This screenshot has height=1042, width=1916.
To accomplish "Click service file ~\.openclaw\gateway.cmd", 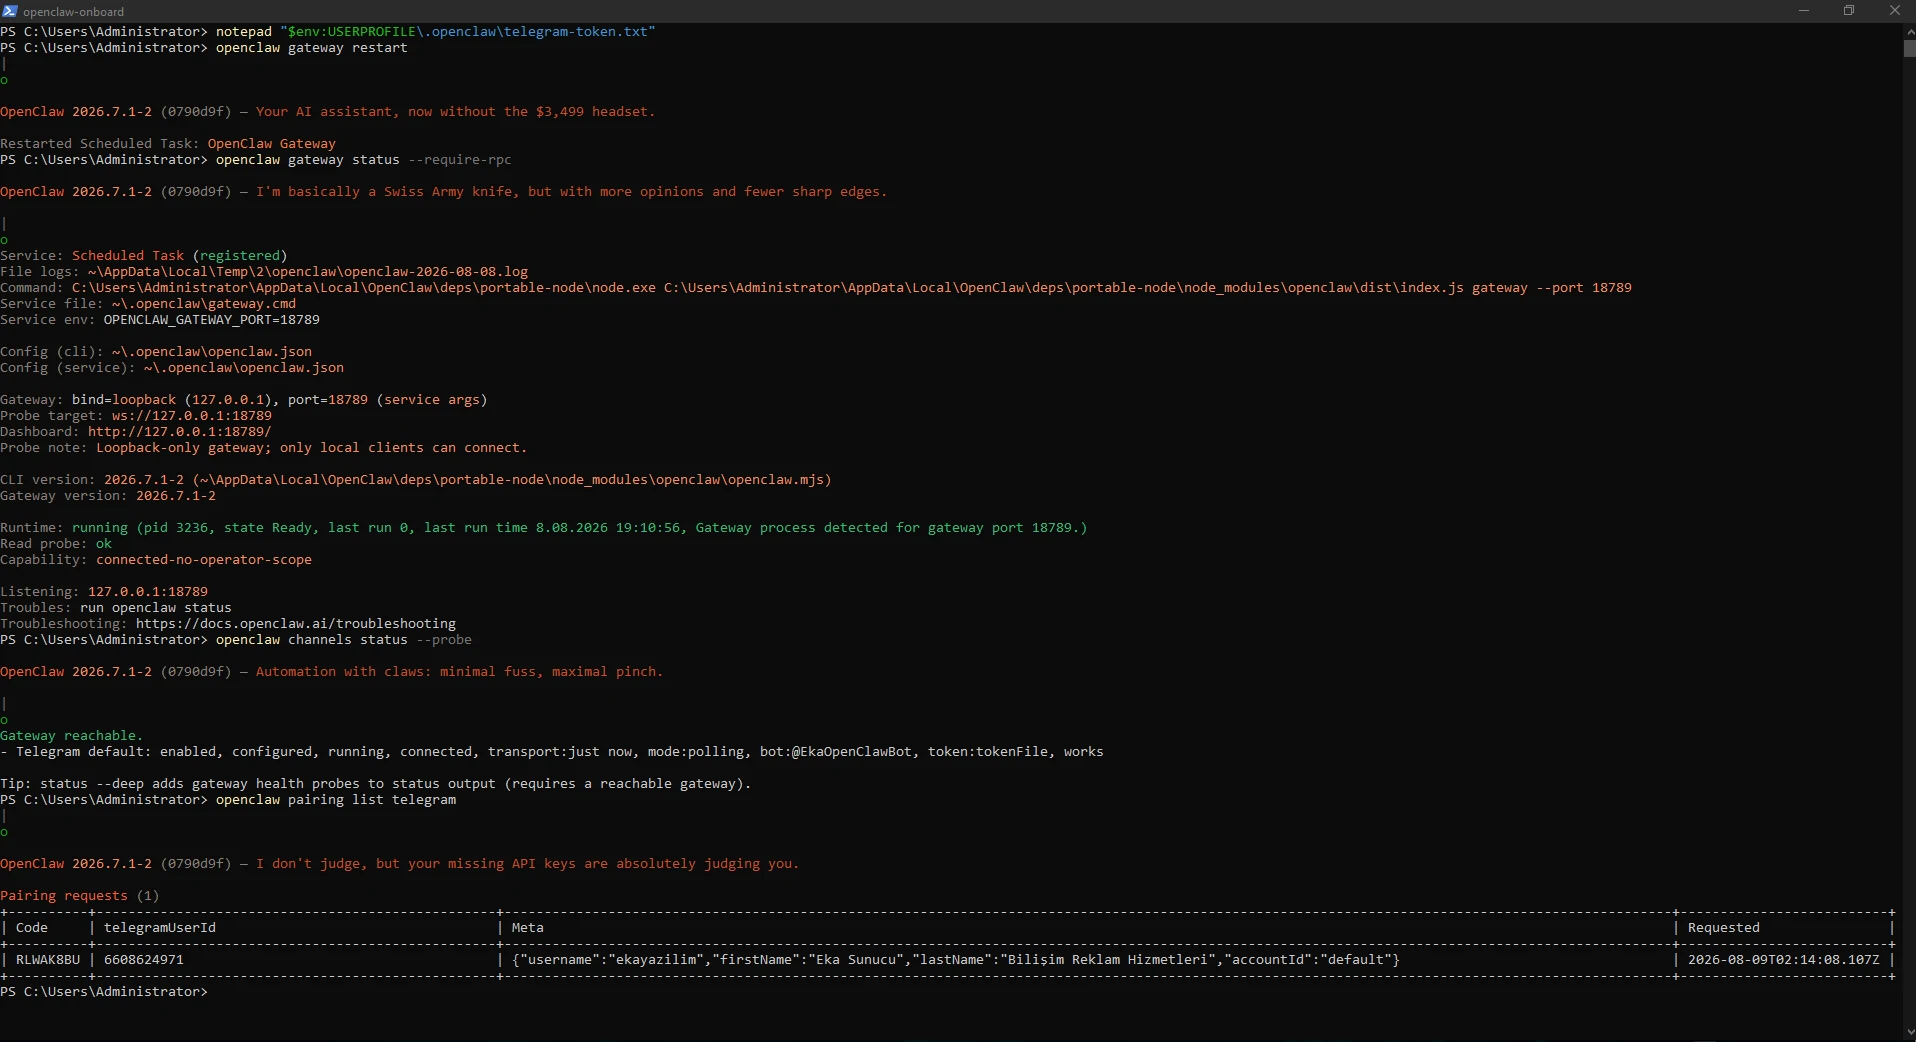I will pyautogui.click(x=204, y=304).
